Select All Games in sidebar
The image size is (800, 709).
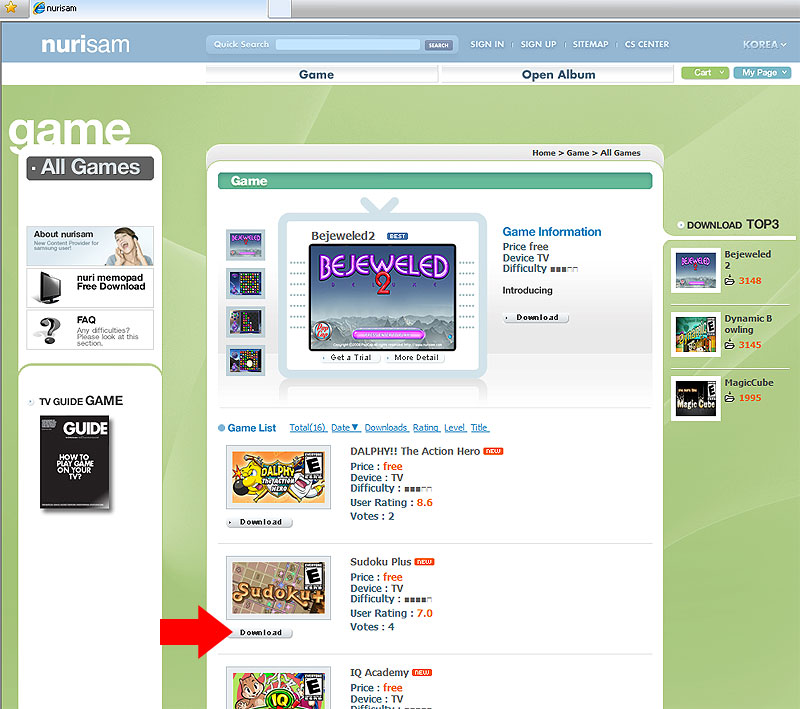90,168
